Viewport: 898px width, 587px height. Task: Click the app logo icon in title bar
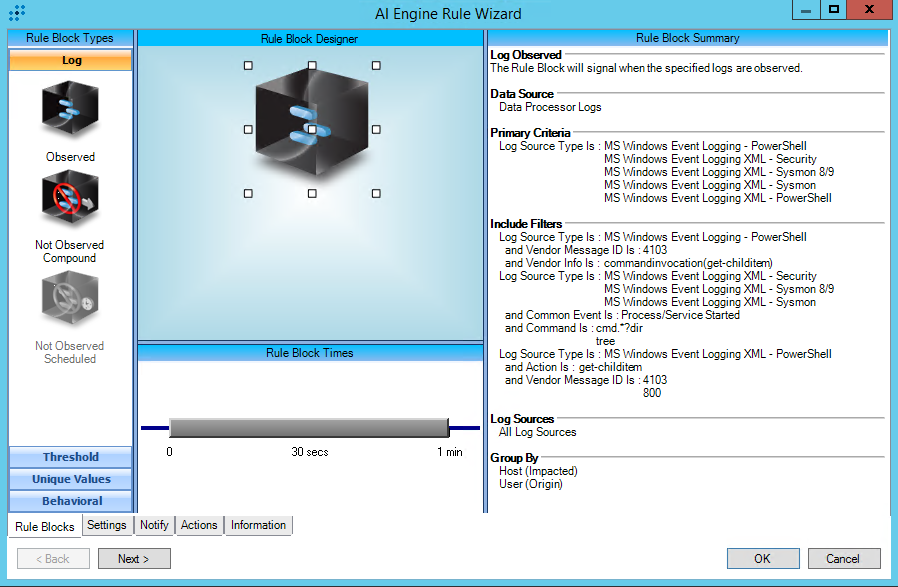pos(16,13)
